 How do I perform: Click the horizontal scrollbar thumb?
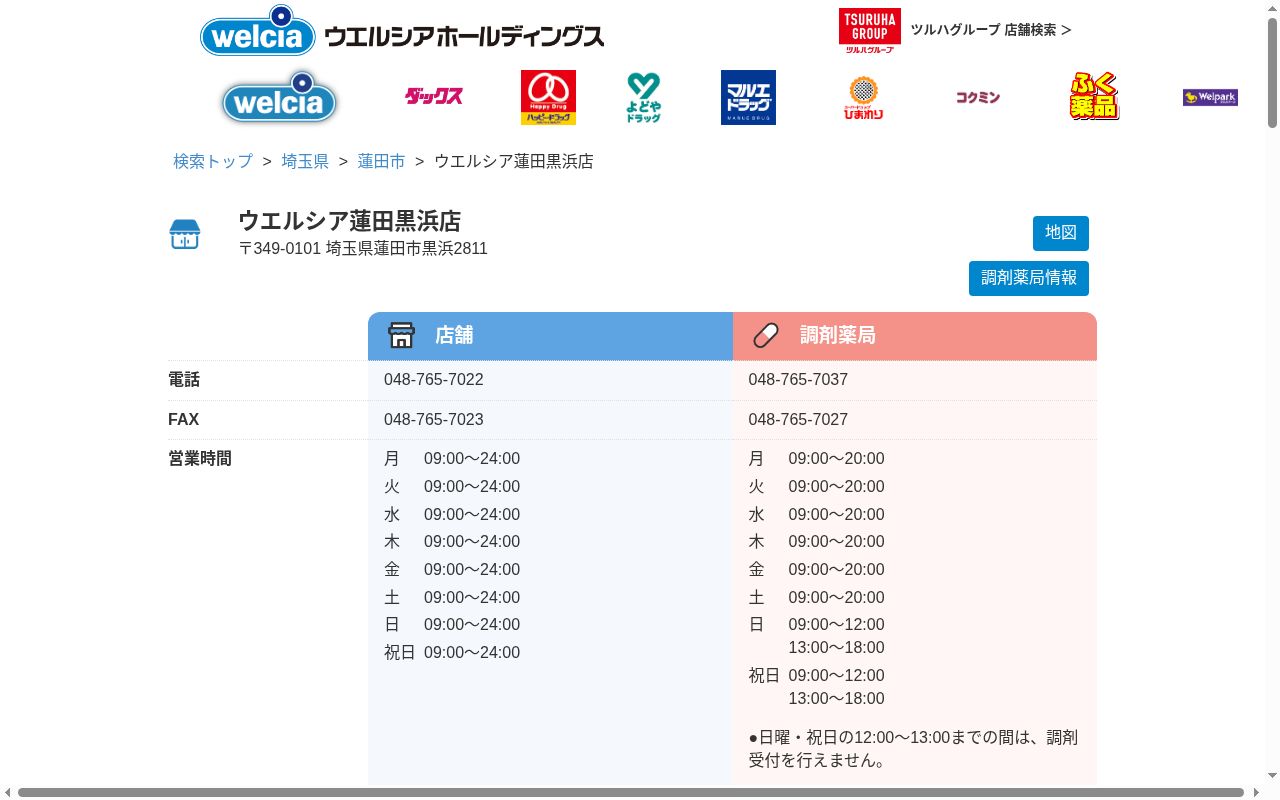[x=631, y=793]
